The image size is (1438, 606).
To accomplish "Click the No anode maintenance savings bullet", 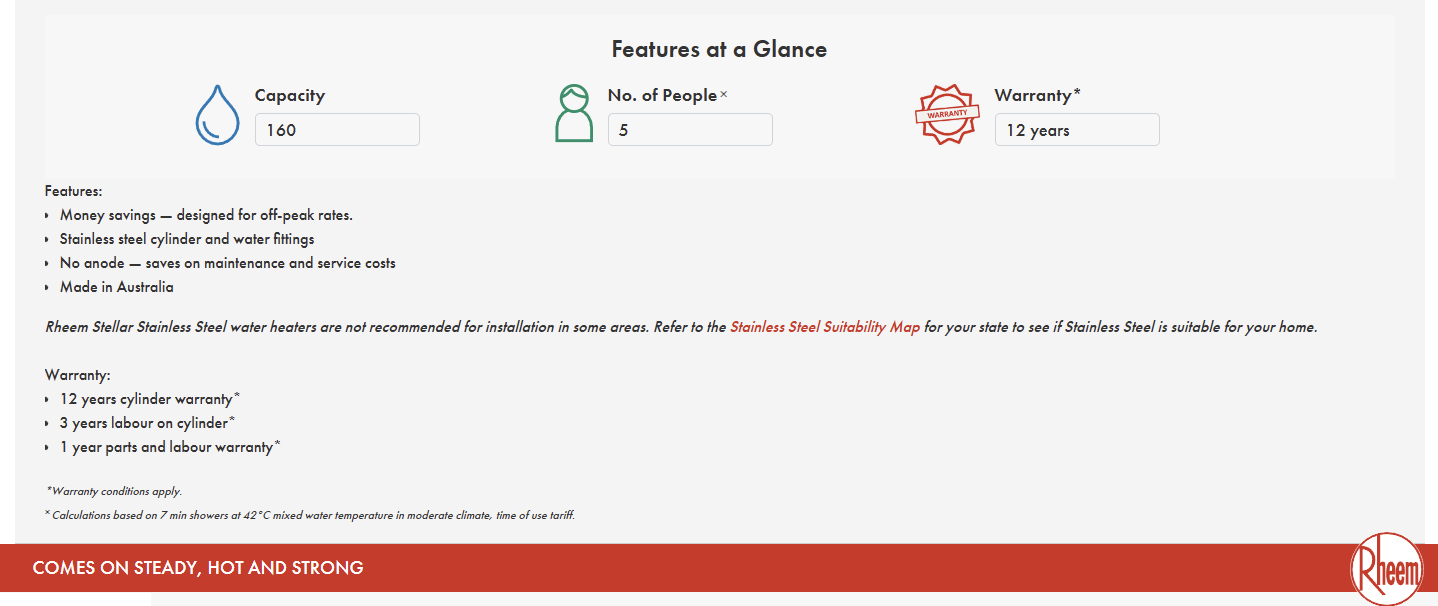I will pyautogui.click(x=227, y=263).
